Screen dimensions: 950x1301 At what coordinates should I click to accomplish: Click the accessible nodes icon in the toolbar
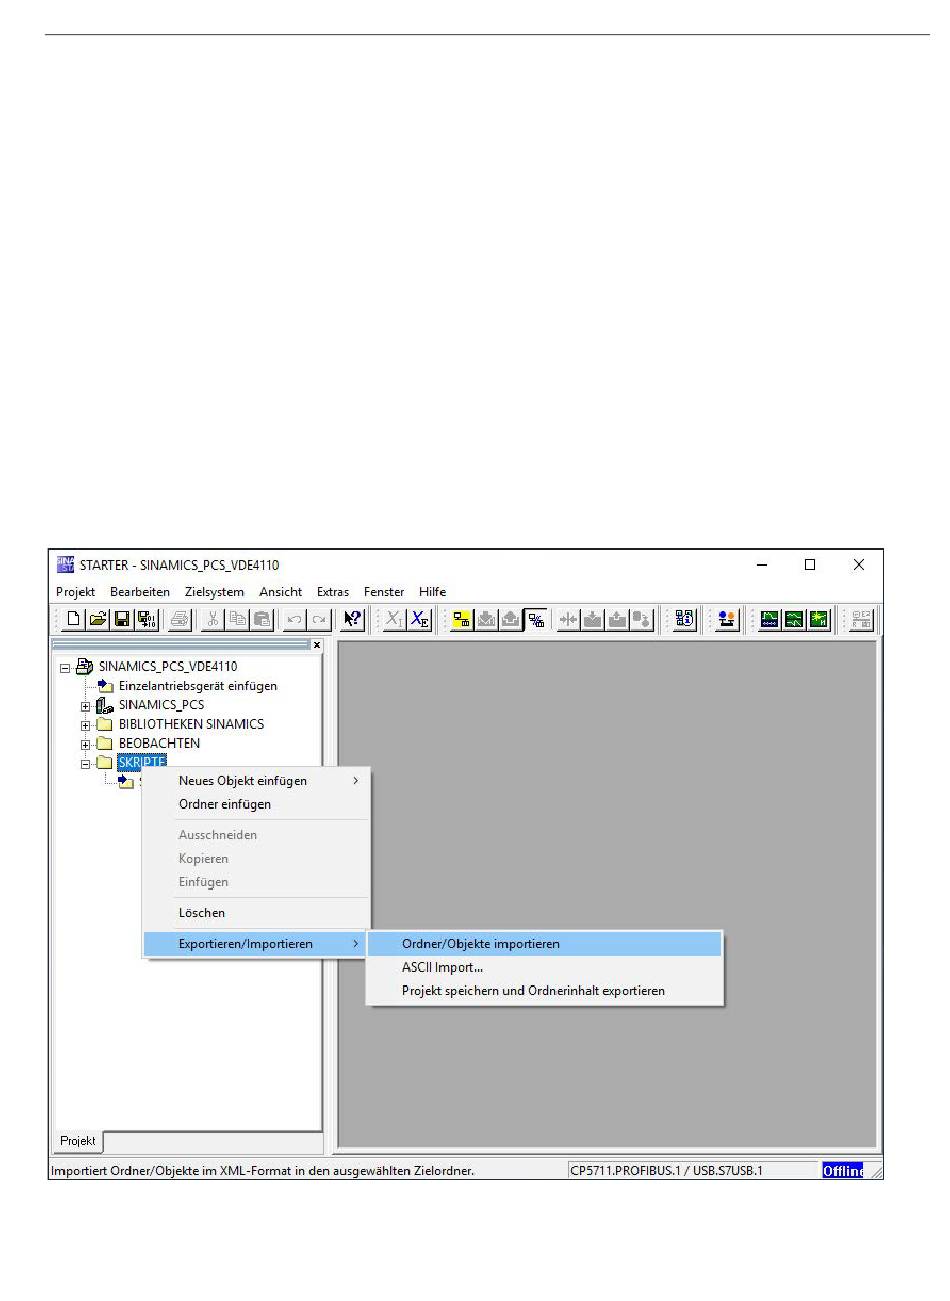coord(685,620)
